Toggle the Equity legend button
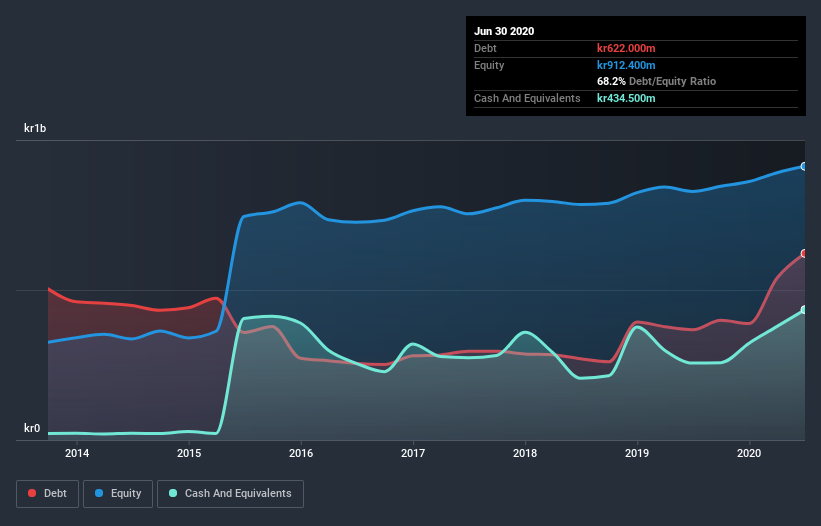This screenshot has width=821, height=526. click(x=118, y=494)
